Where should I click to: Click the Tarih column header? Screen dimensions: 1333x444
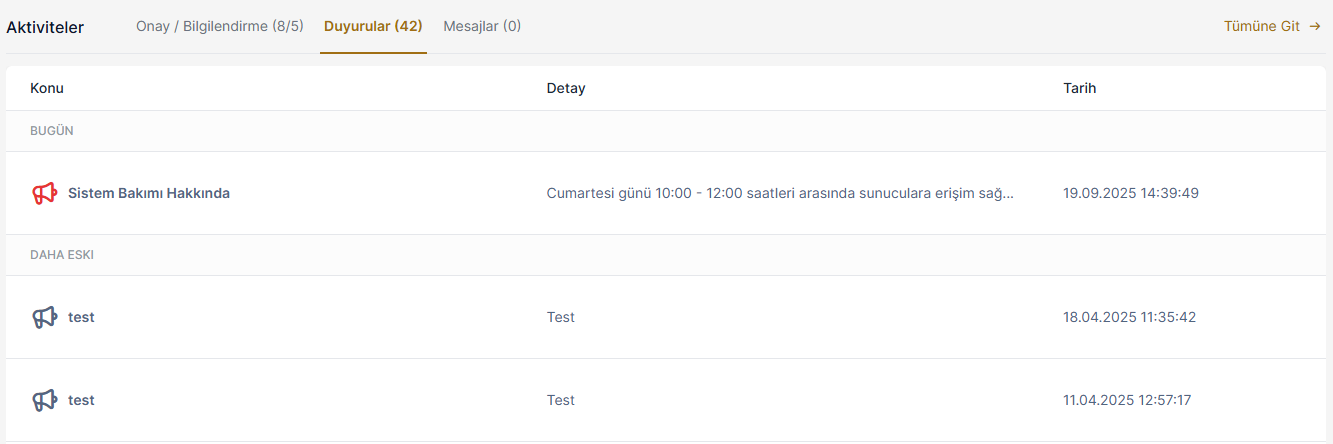click(1080, 88)
